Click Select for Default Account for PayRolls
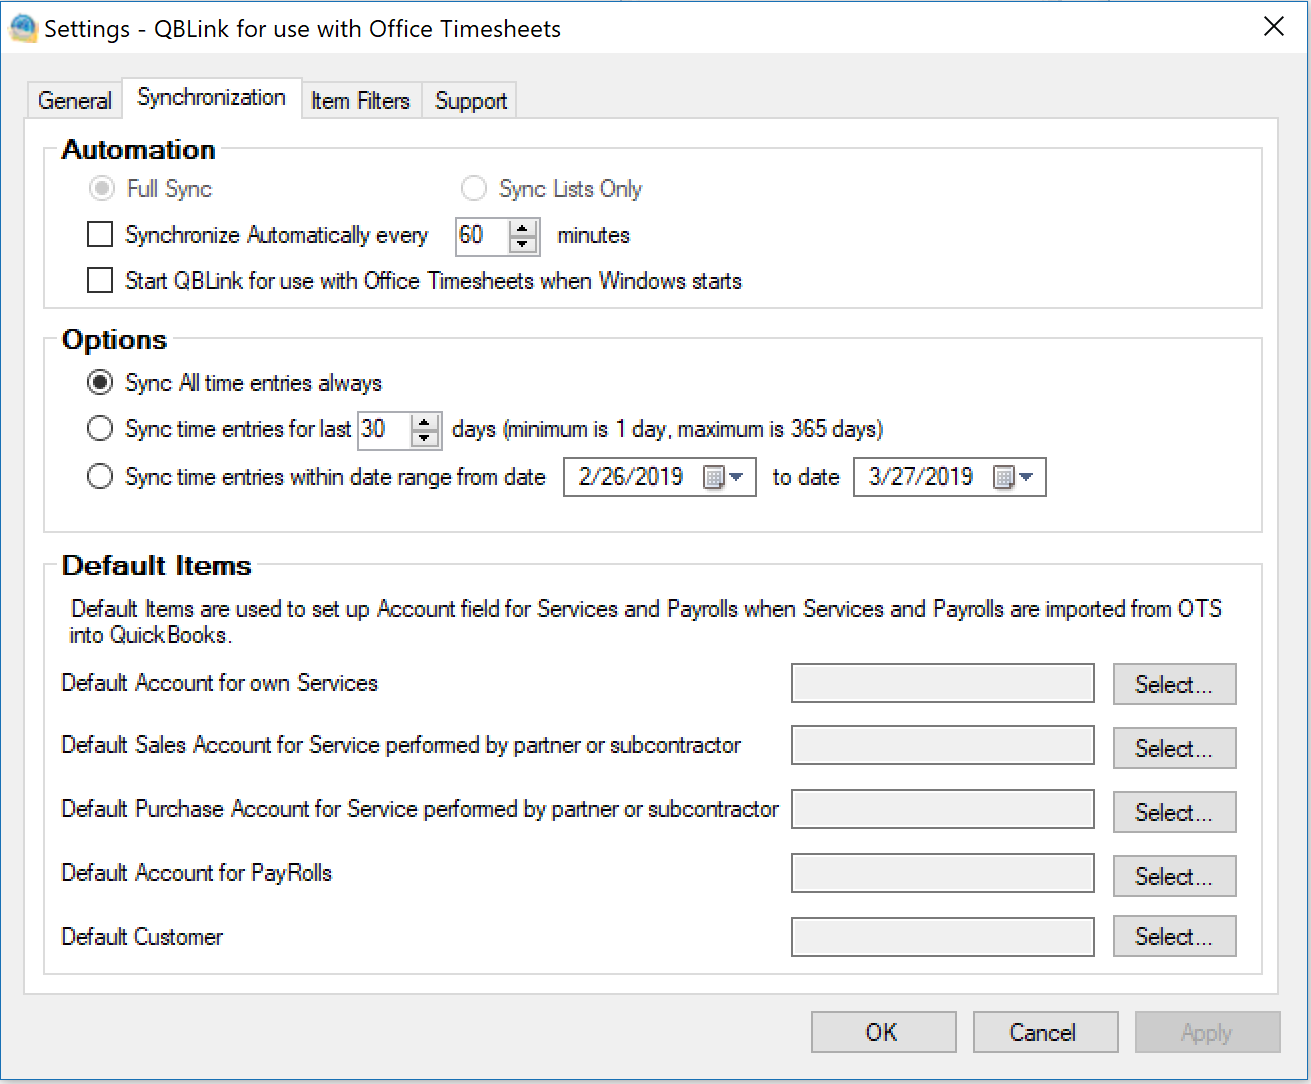 [x=1174, y=877]
